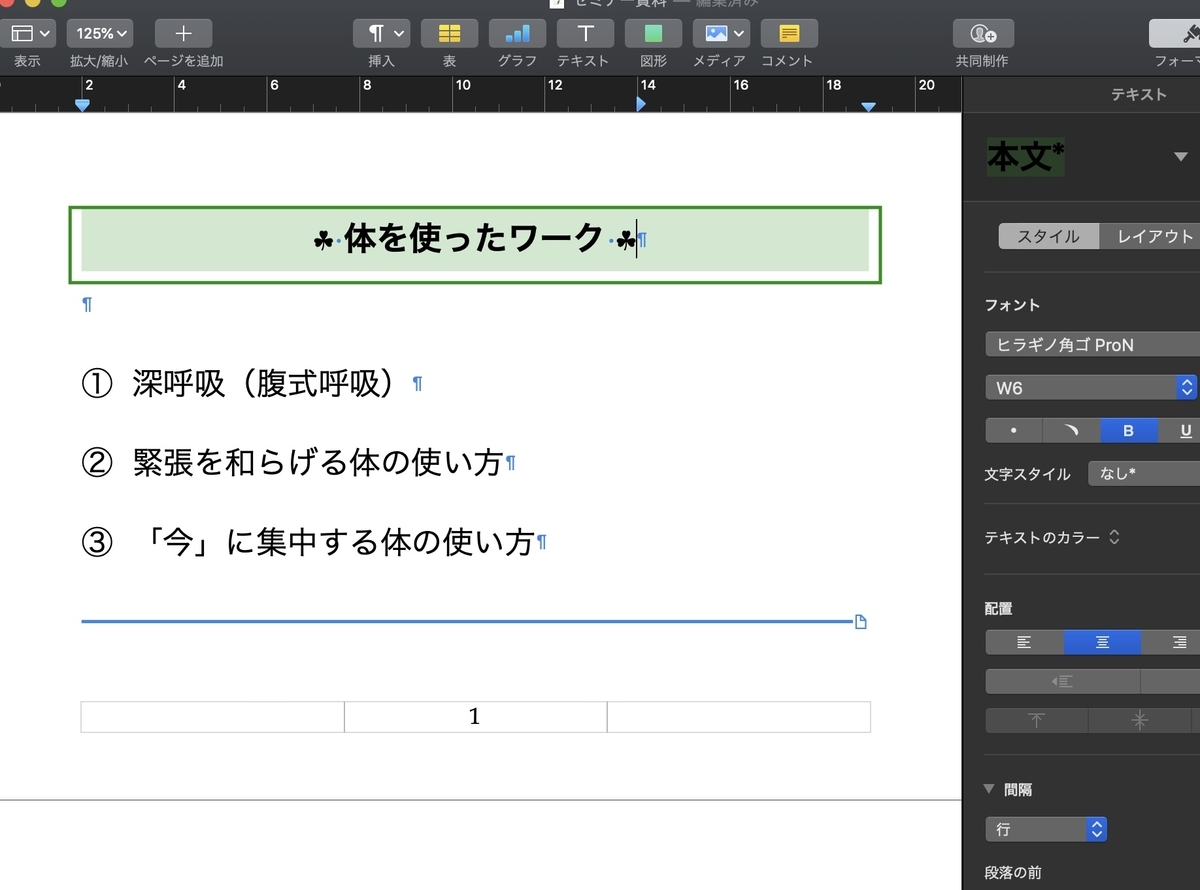
Task: Click the page number 1 footer cell
Action: (x=476, y=717)
